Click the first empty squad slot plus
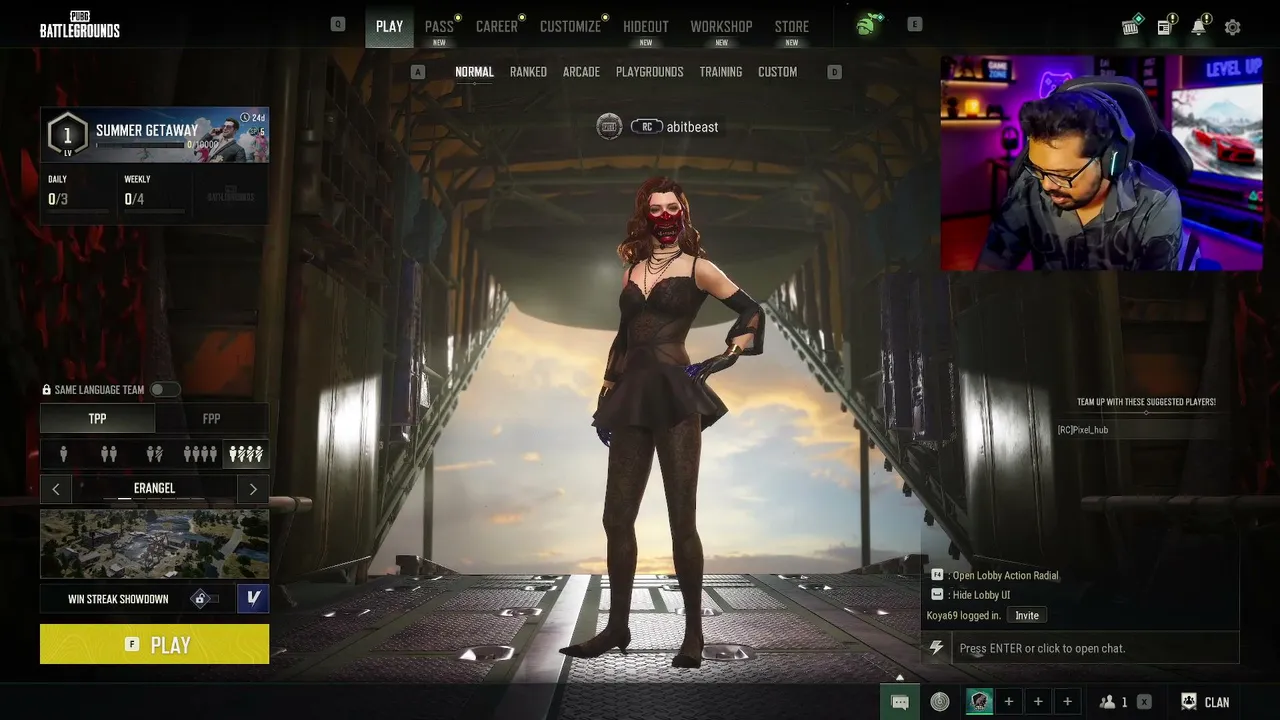The image size is (1280, 720). tap(1008, 702)
